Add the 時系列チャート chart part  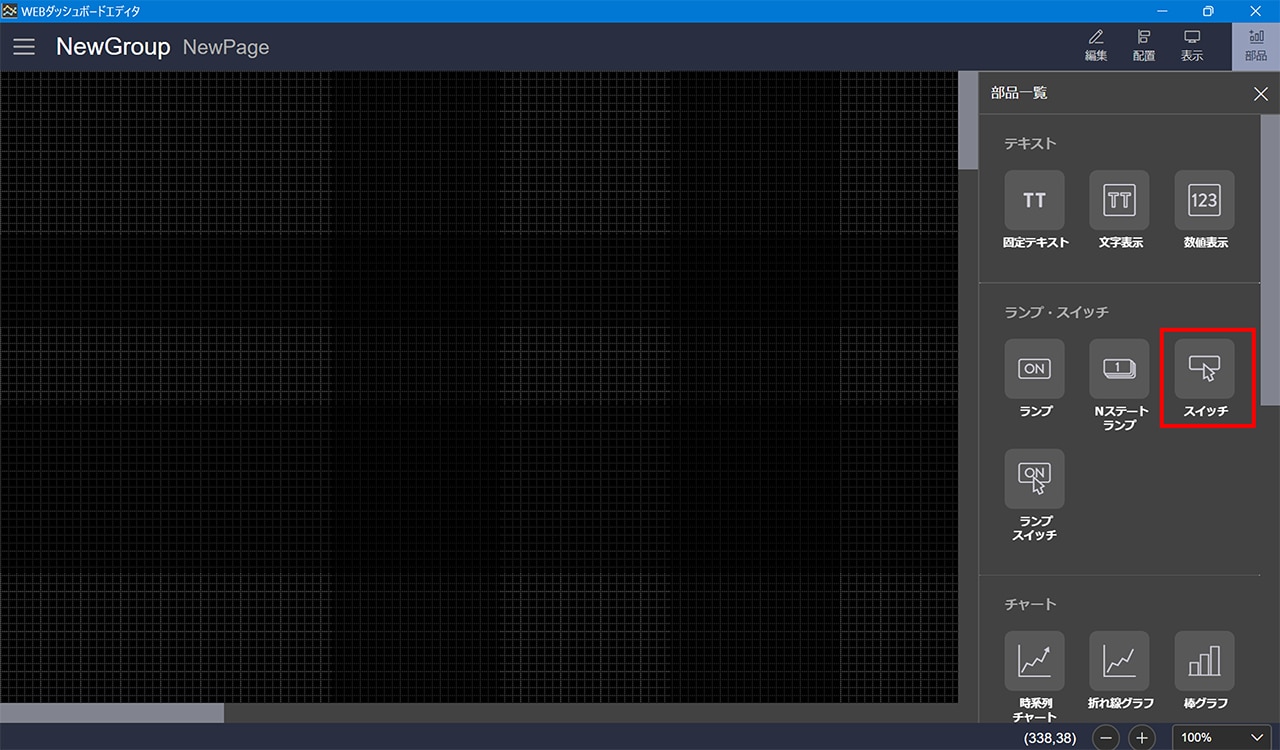pyautogui.click(x=1034, y=661)
